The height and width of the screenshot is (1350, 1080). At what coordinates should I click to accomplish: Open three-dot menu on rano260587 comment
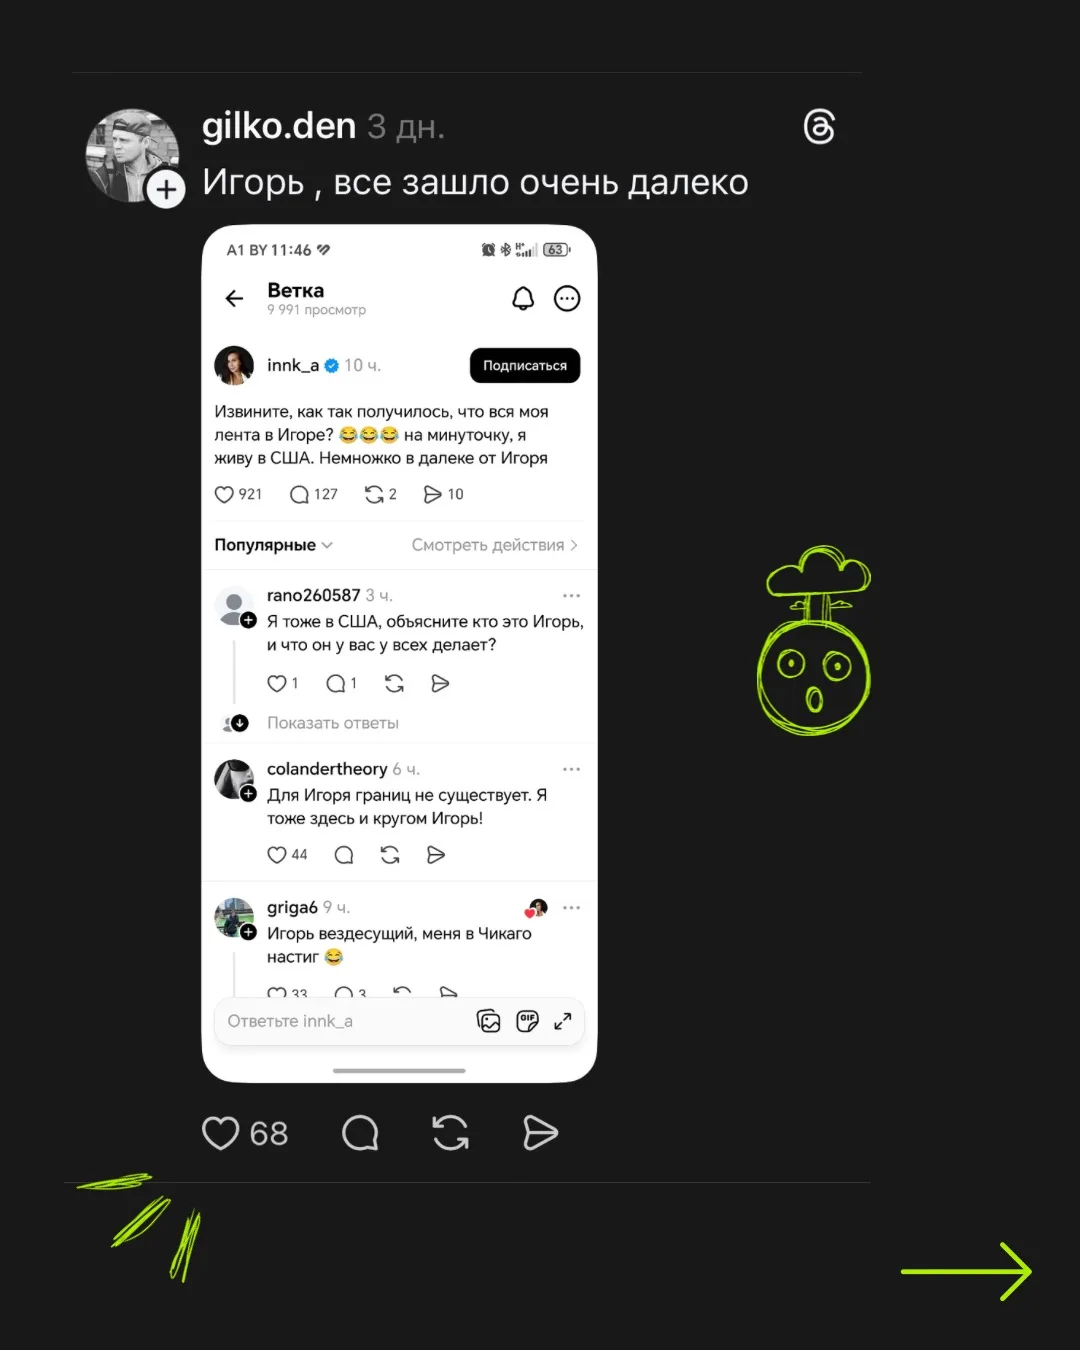click(571, 595)
